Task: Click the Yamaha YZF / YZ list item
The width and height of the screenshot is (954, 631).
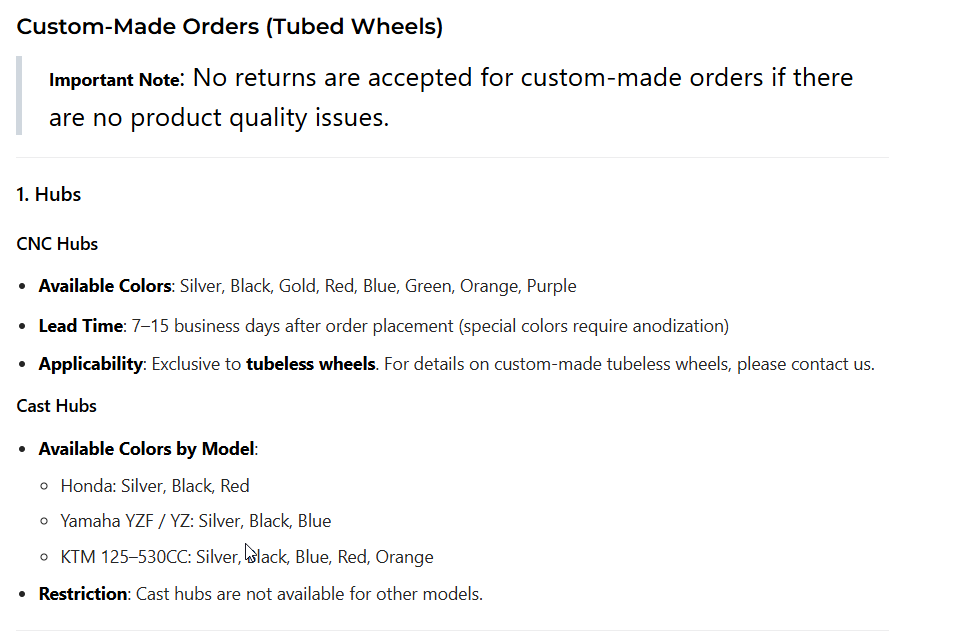Action: (196, 521)
